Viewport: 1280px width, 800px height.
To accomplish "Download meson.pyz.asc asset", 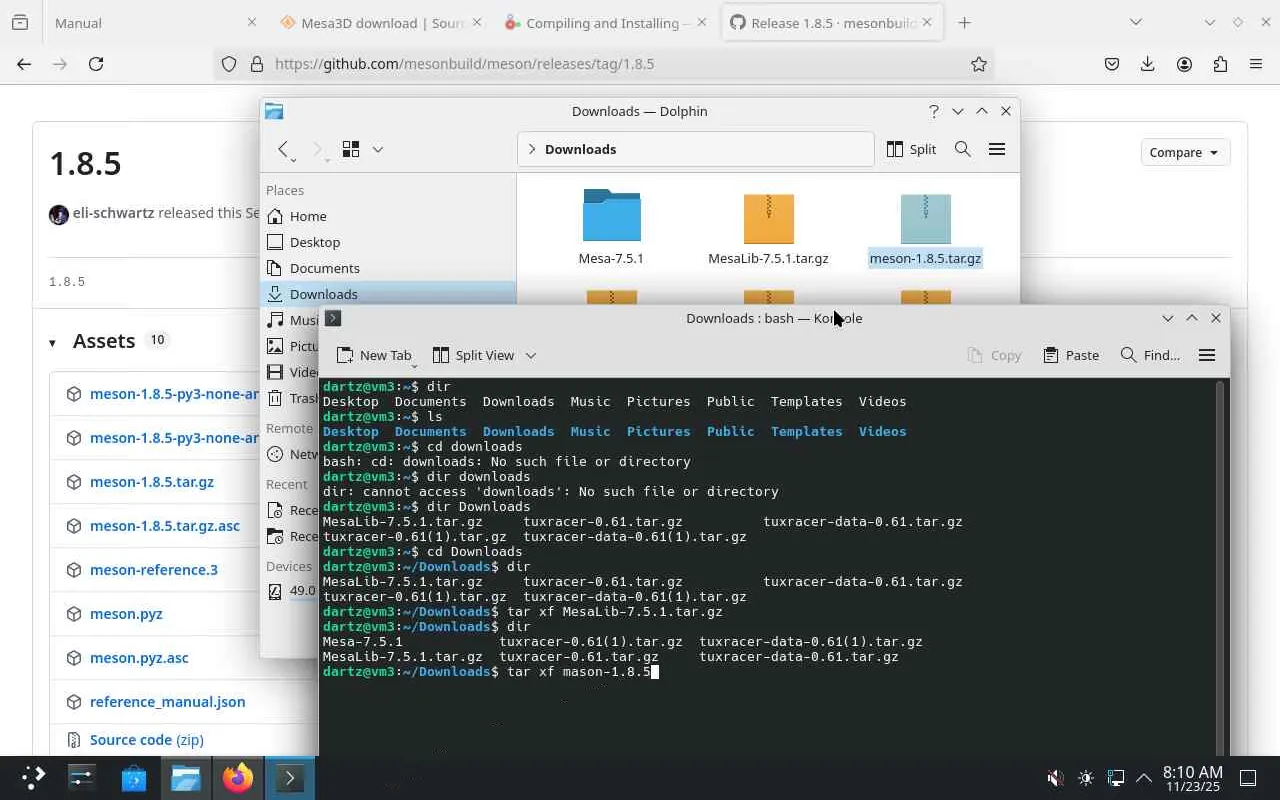I will tap(139, 658).
